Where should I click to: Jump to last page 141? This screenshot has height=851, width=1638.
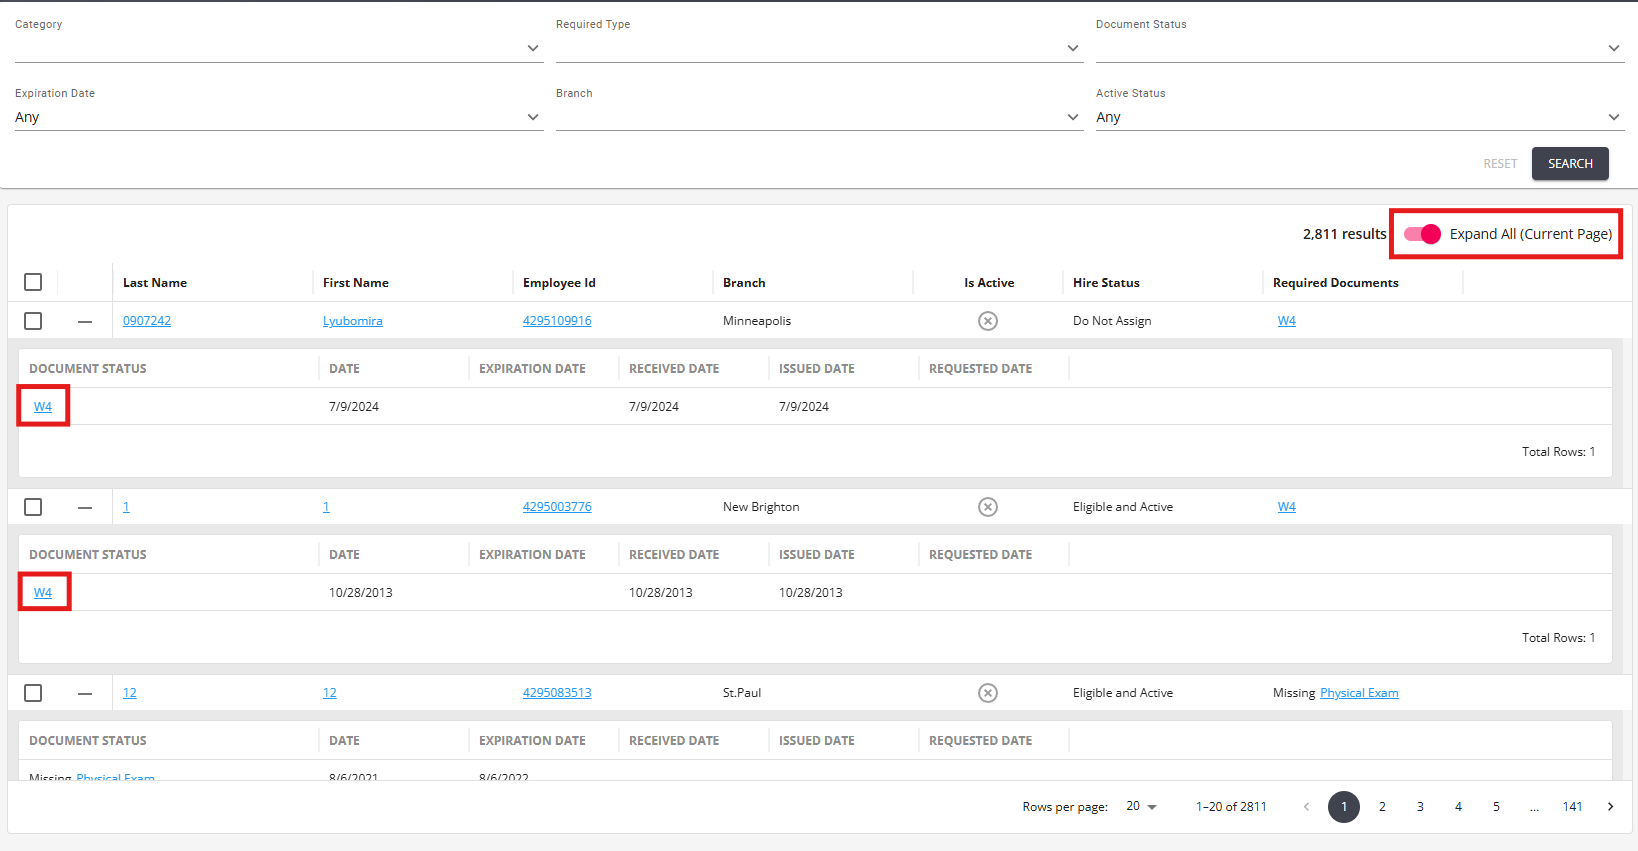point(1573,807)
